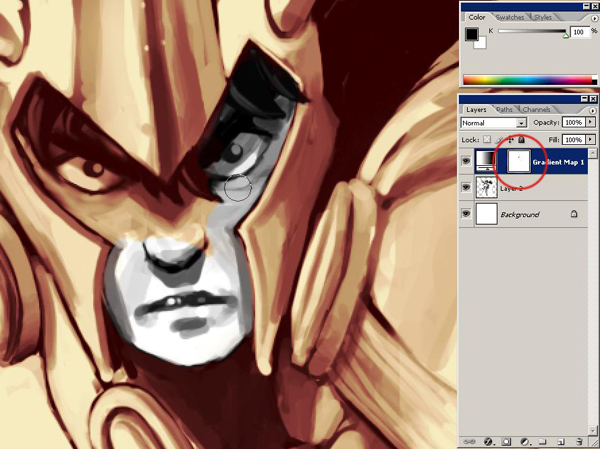The image size is (600, 449).
Task: Click the Opacity value field
Action: [574, 122]
